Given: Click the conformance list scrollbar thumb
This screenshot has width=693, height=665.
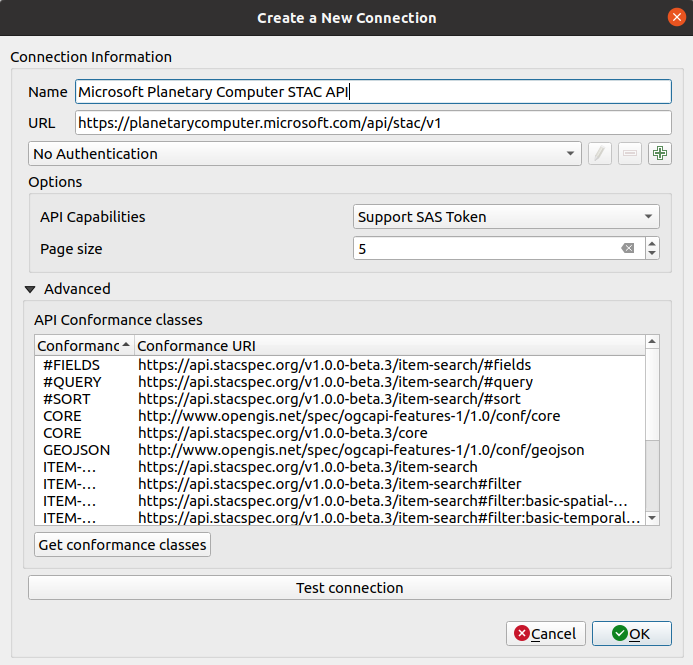Looking at the screenshot, I should [652, 395].
